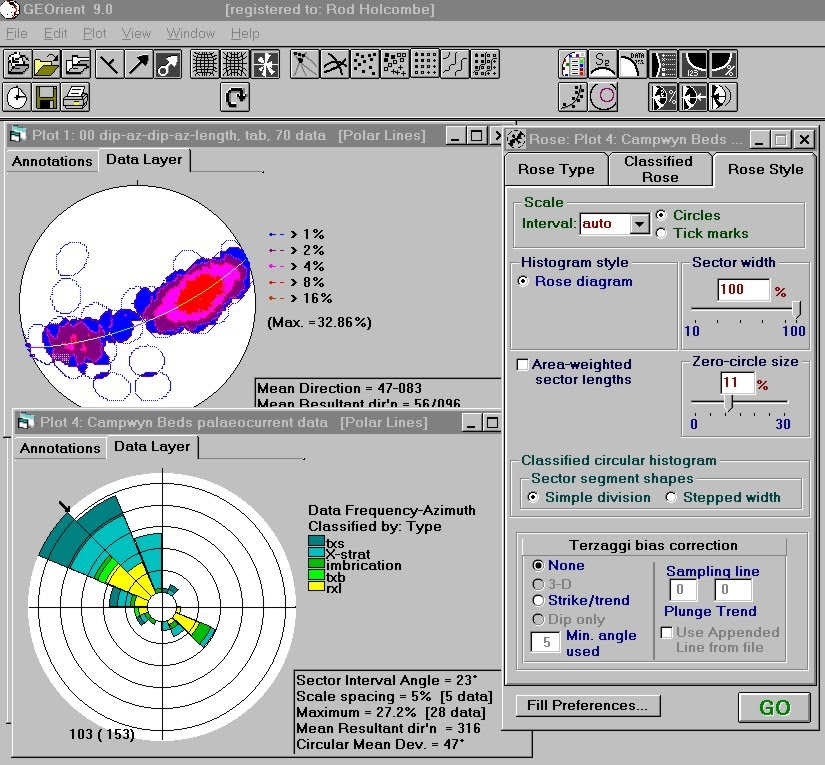Select the Circles scale option
This screenshot has width=825, height=765.
(661, 215)
